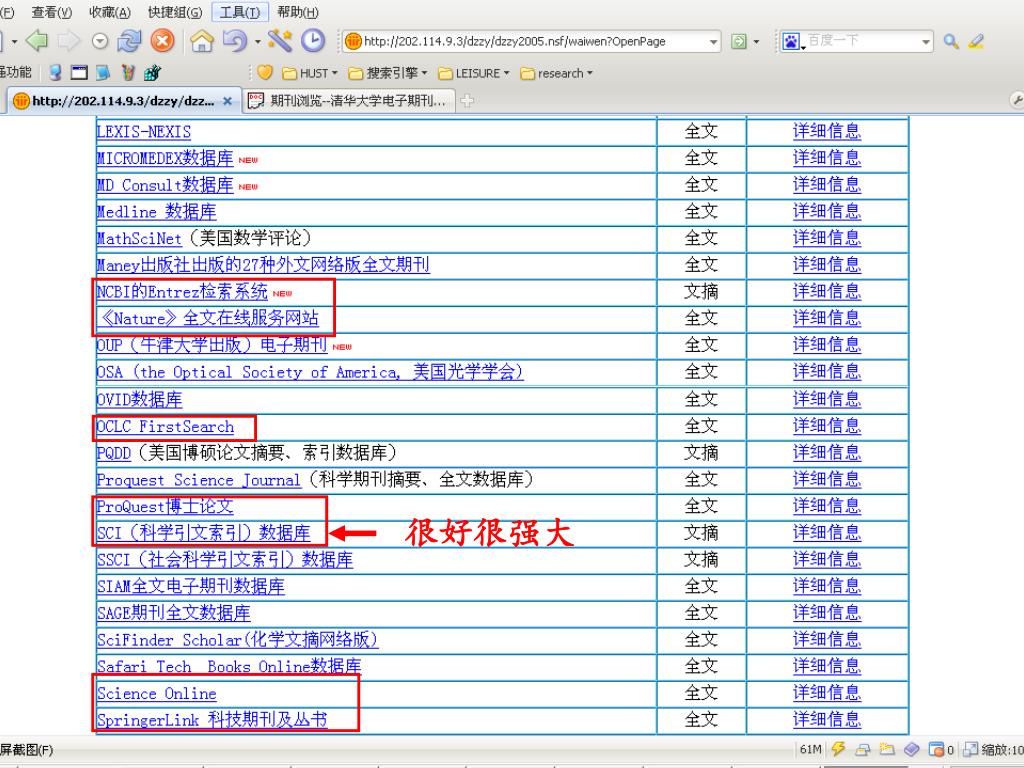Open the PQDD link
The width and height of the screenshot is (1024, 768).
[114, 453]
